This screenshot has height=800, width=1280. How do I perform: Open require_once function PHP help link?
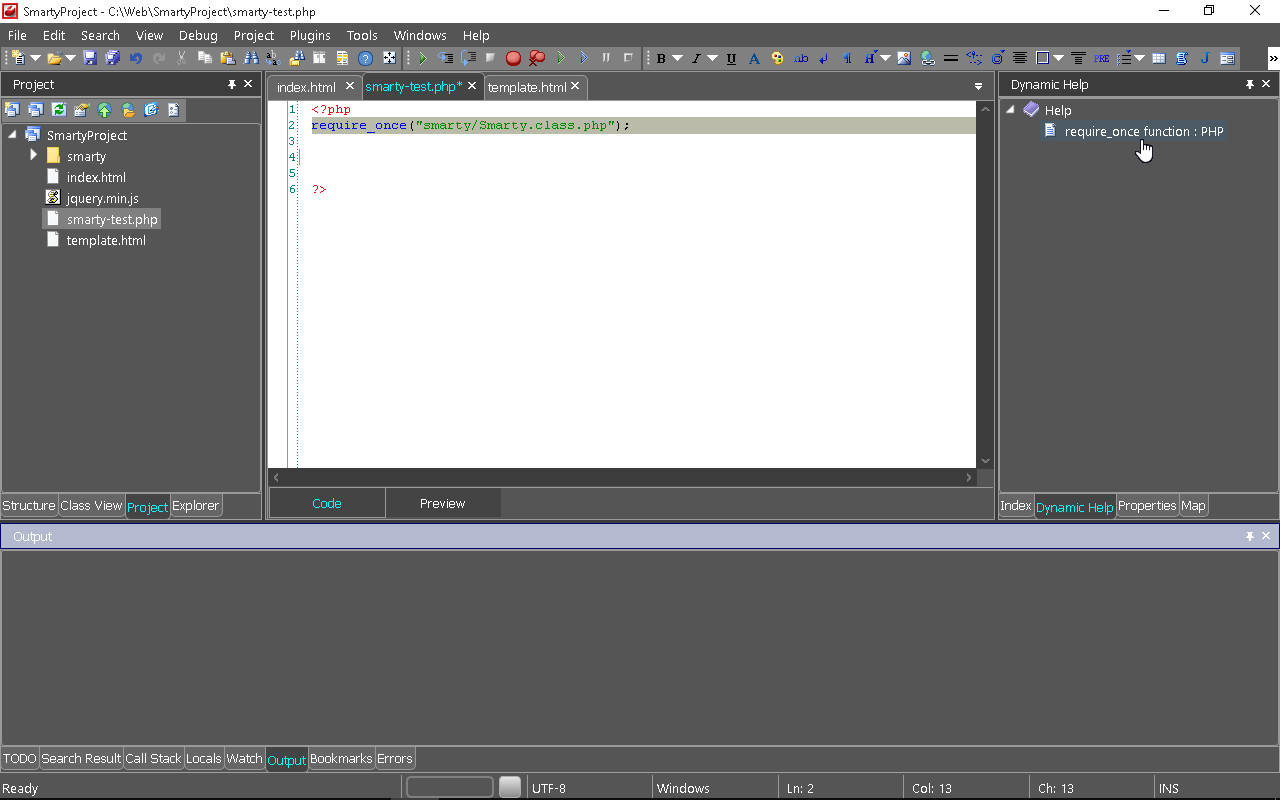1144,131
